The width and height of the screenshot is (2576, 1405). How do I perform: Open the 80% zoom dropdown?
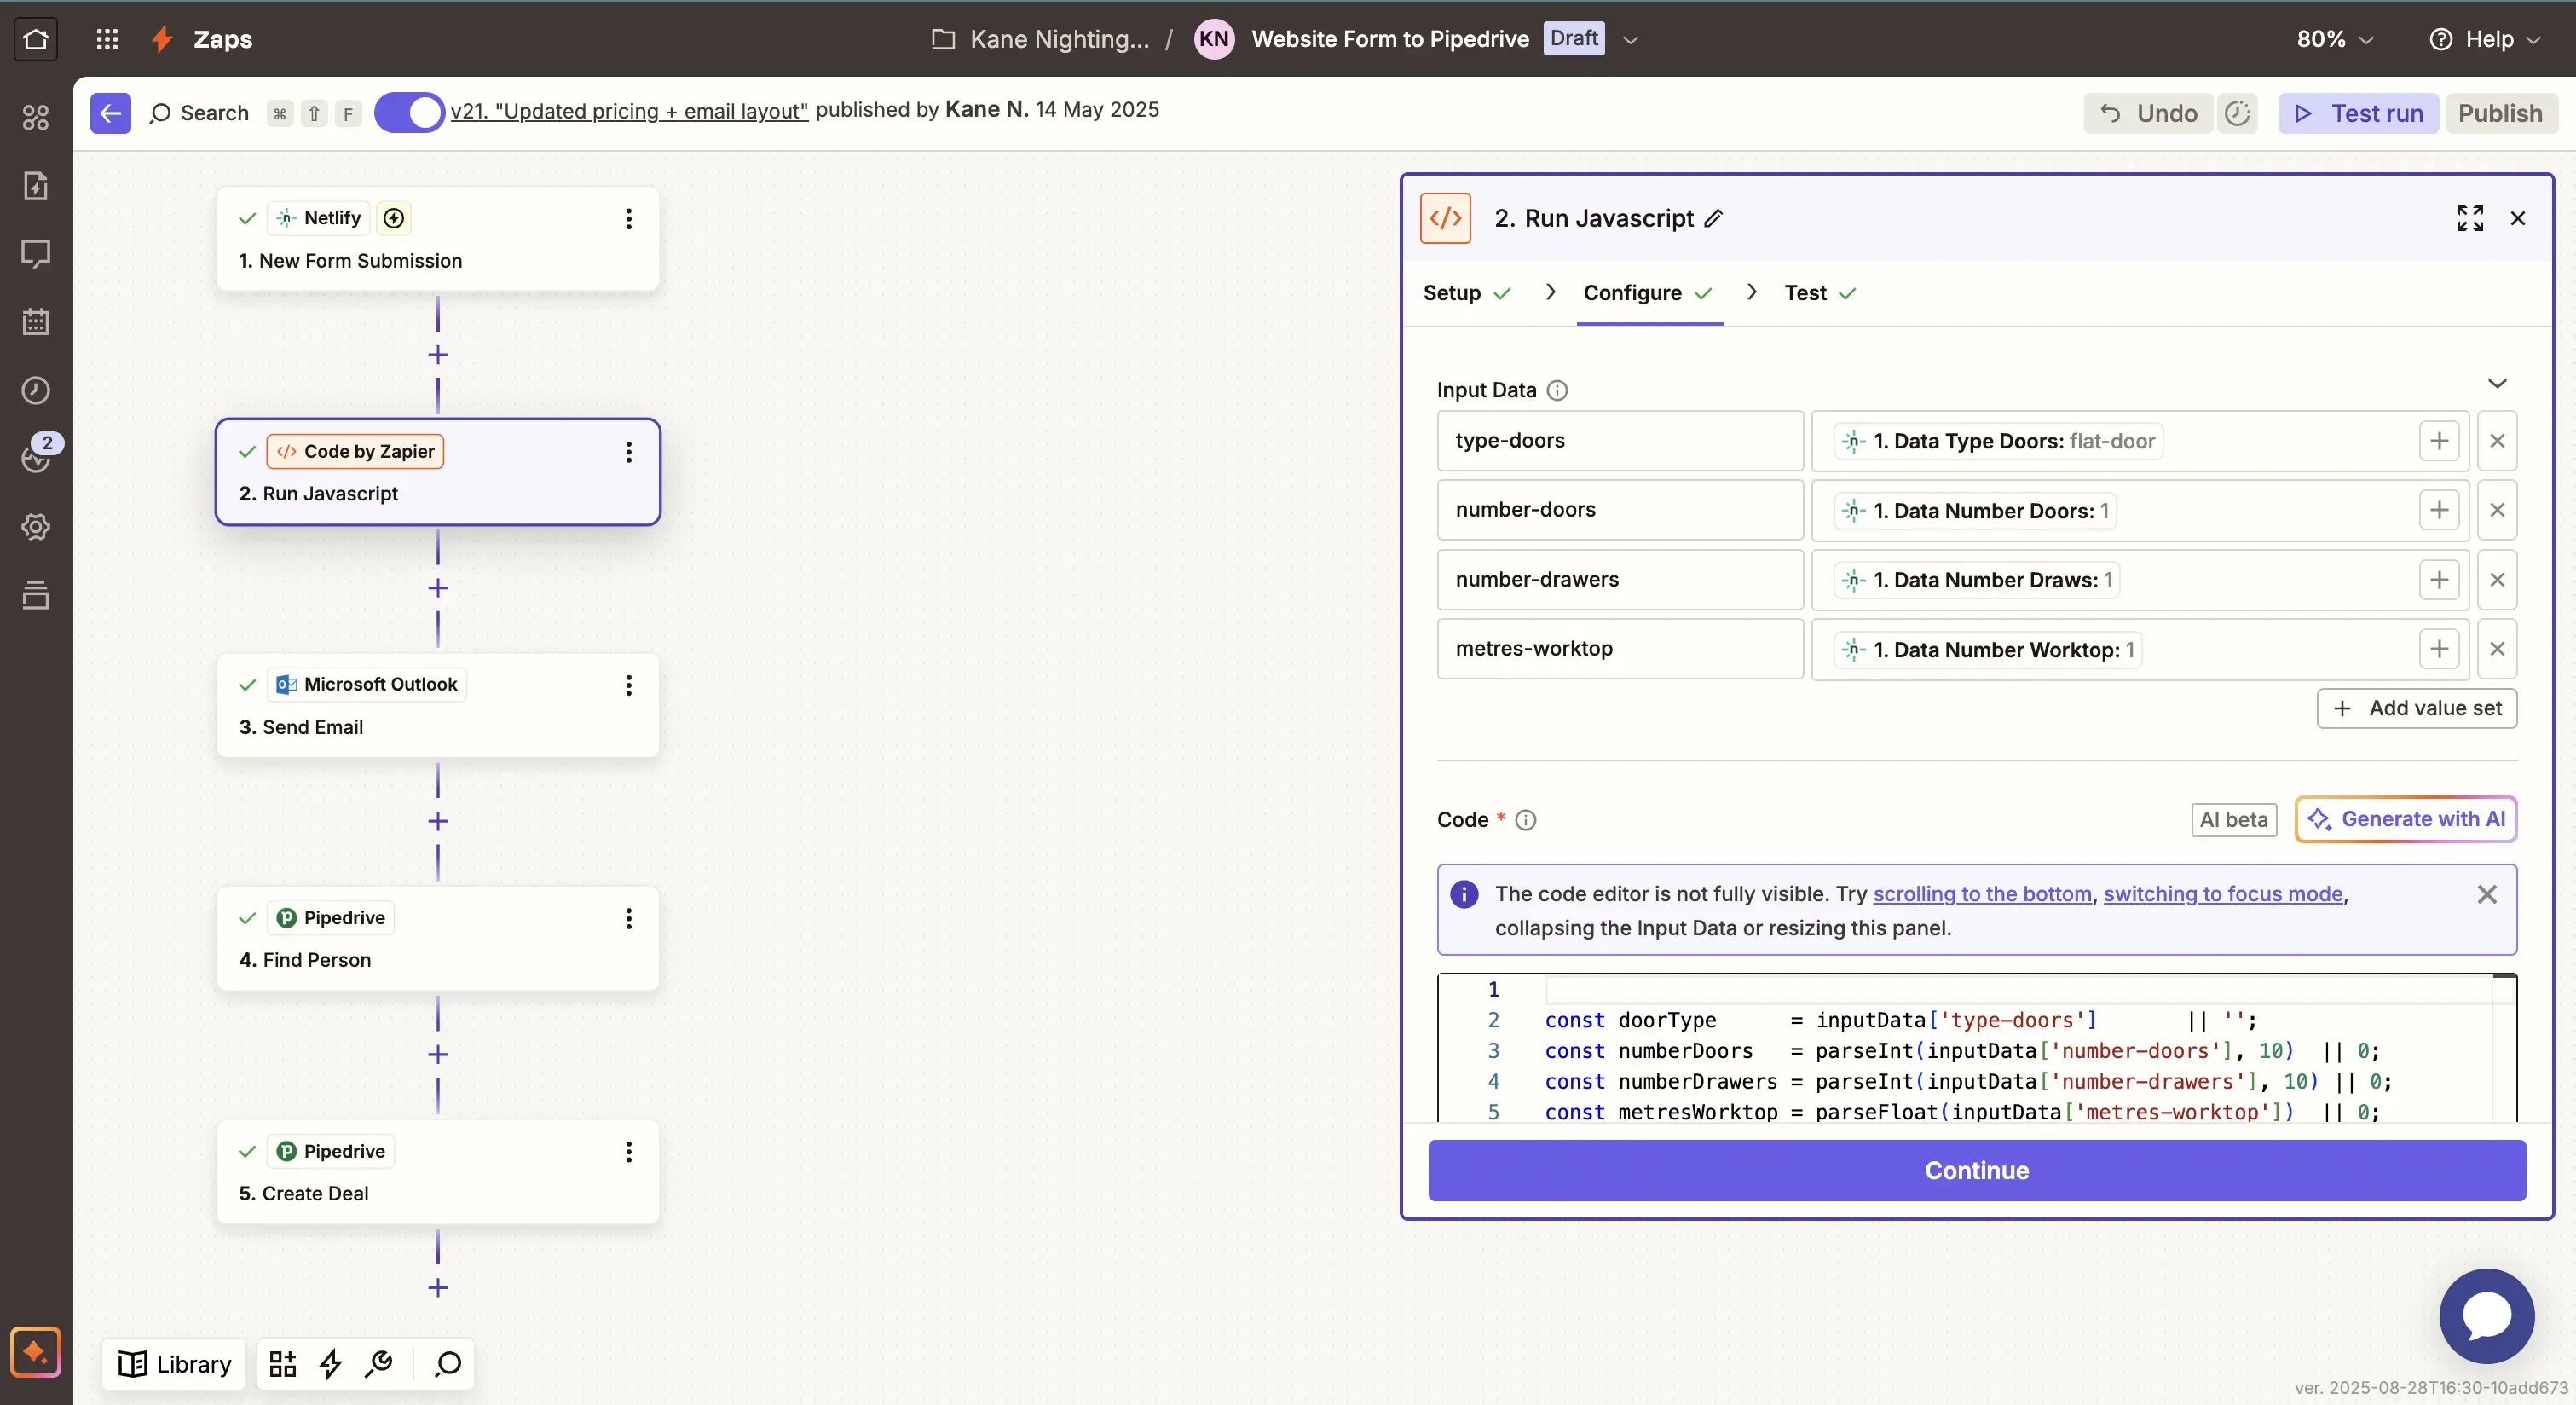pos(2334,40)
